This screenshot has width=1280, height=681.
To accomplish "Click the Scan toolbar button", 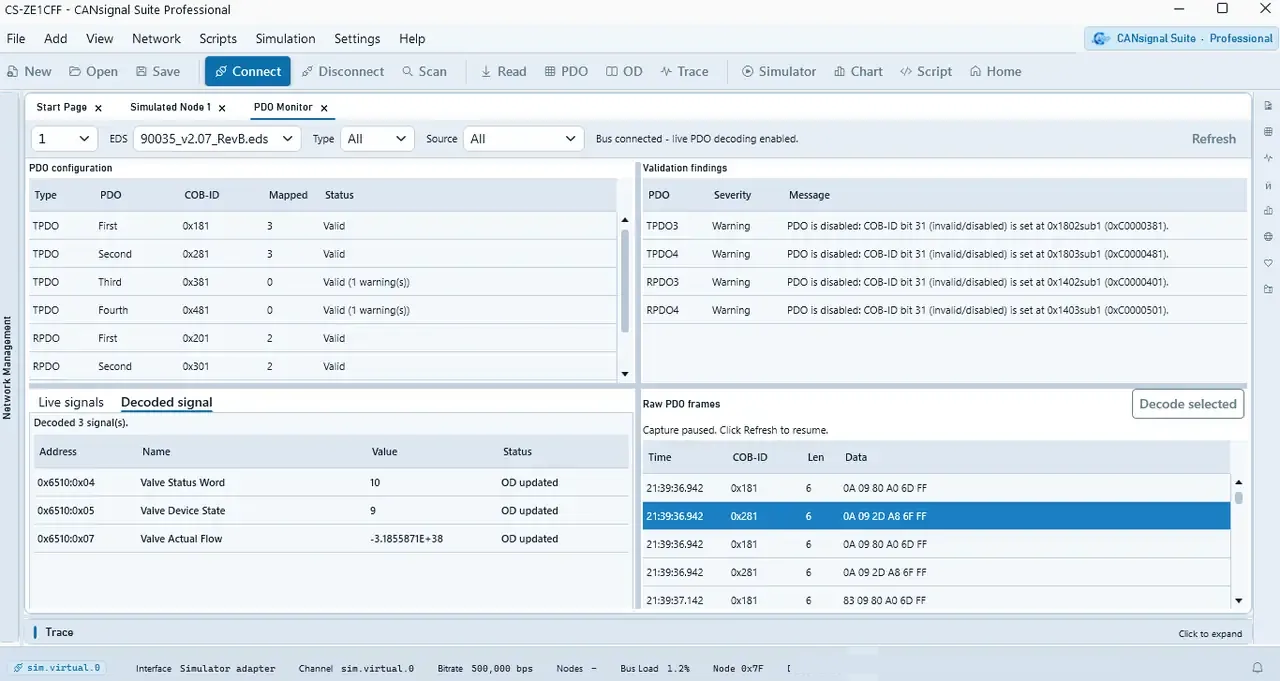I will (425, 71).
